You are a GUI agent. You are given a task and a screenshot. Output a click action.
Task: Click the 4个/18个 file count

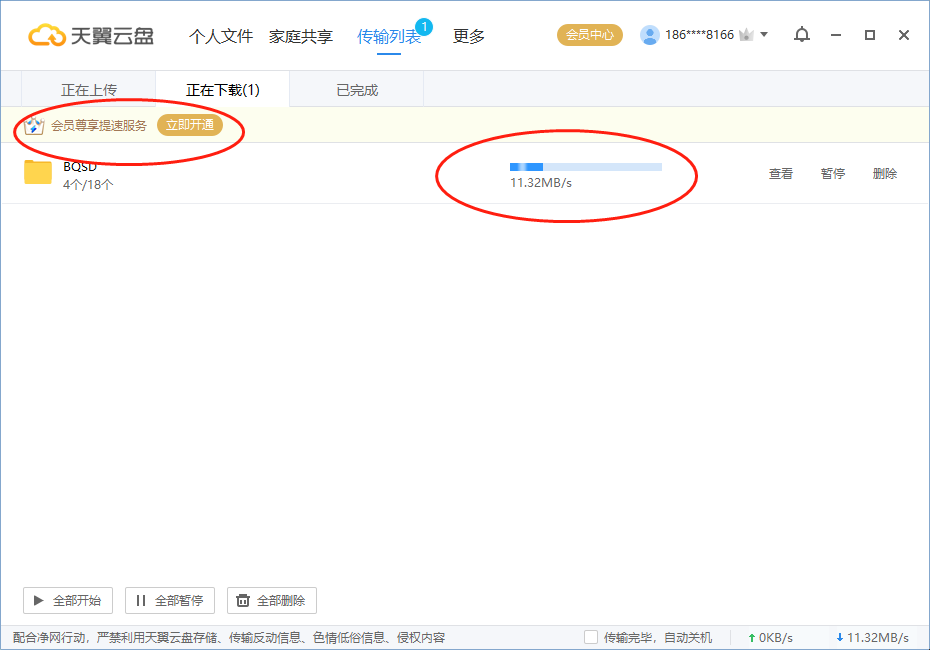pos(88,184)
